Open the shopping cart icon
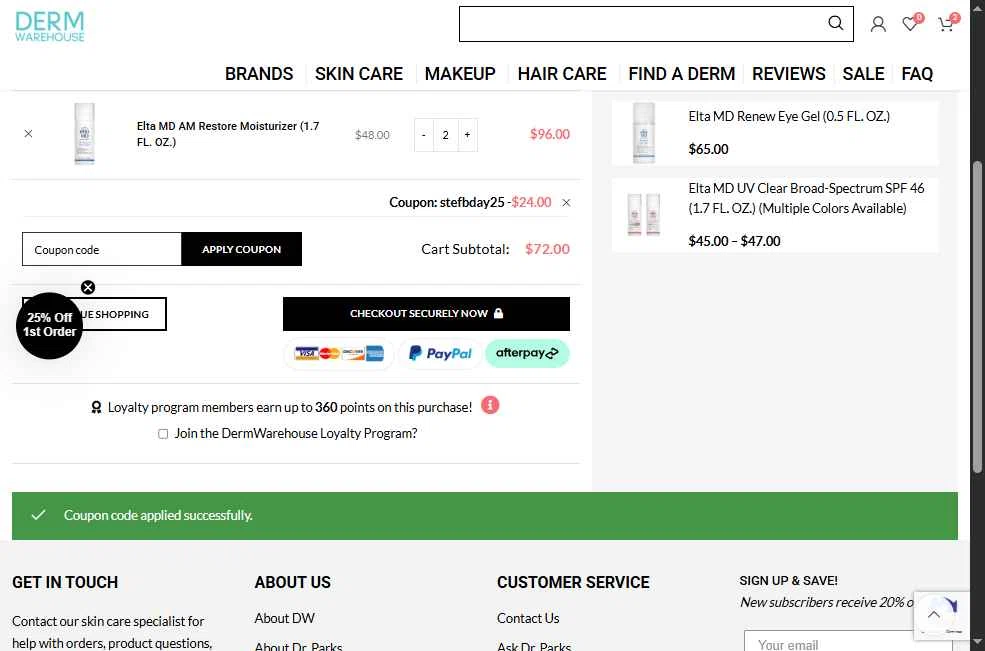The image size is (985, 651). (x=945, y=24)
